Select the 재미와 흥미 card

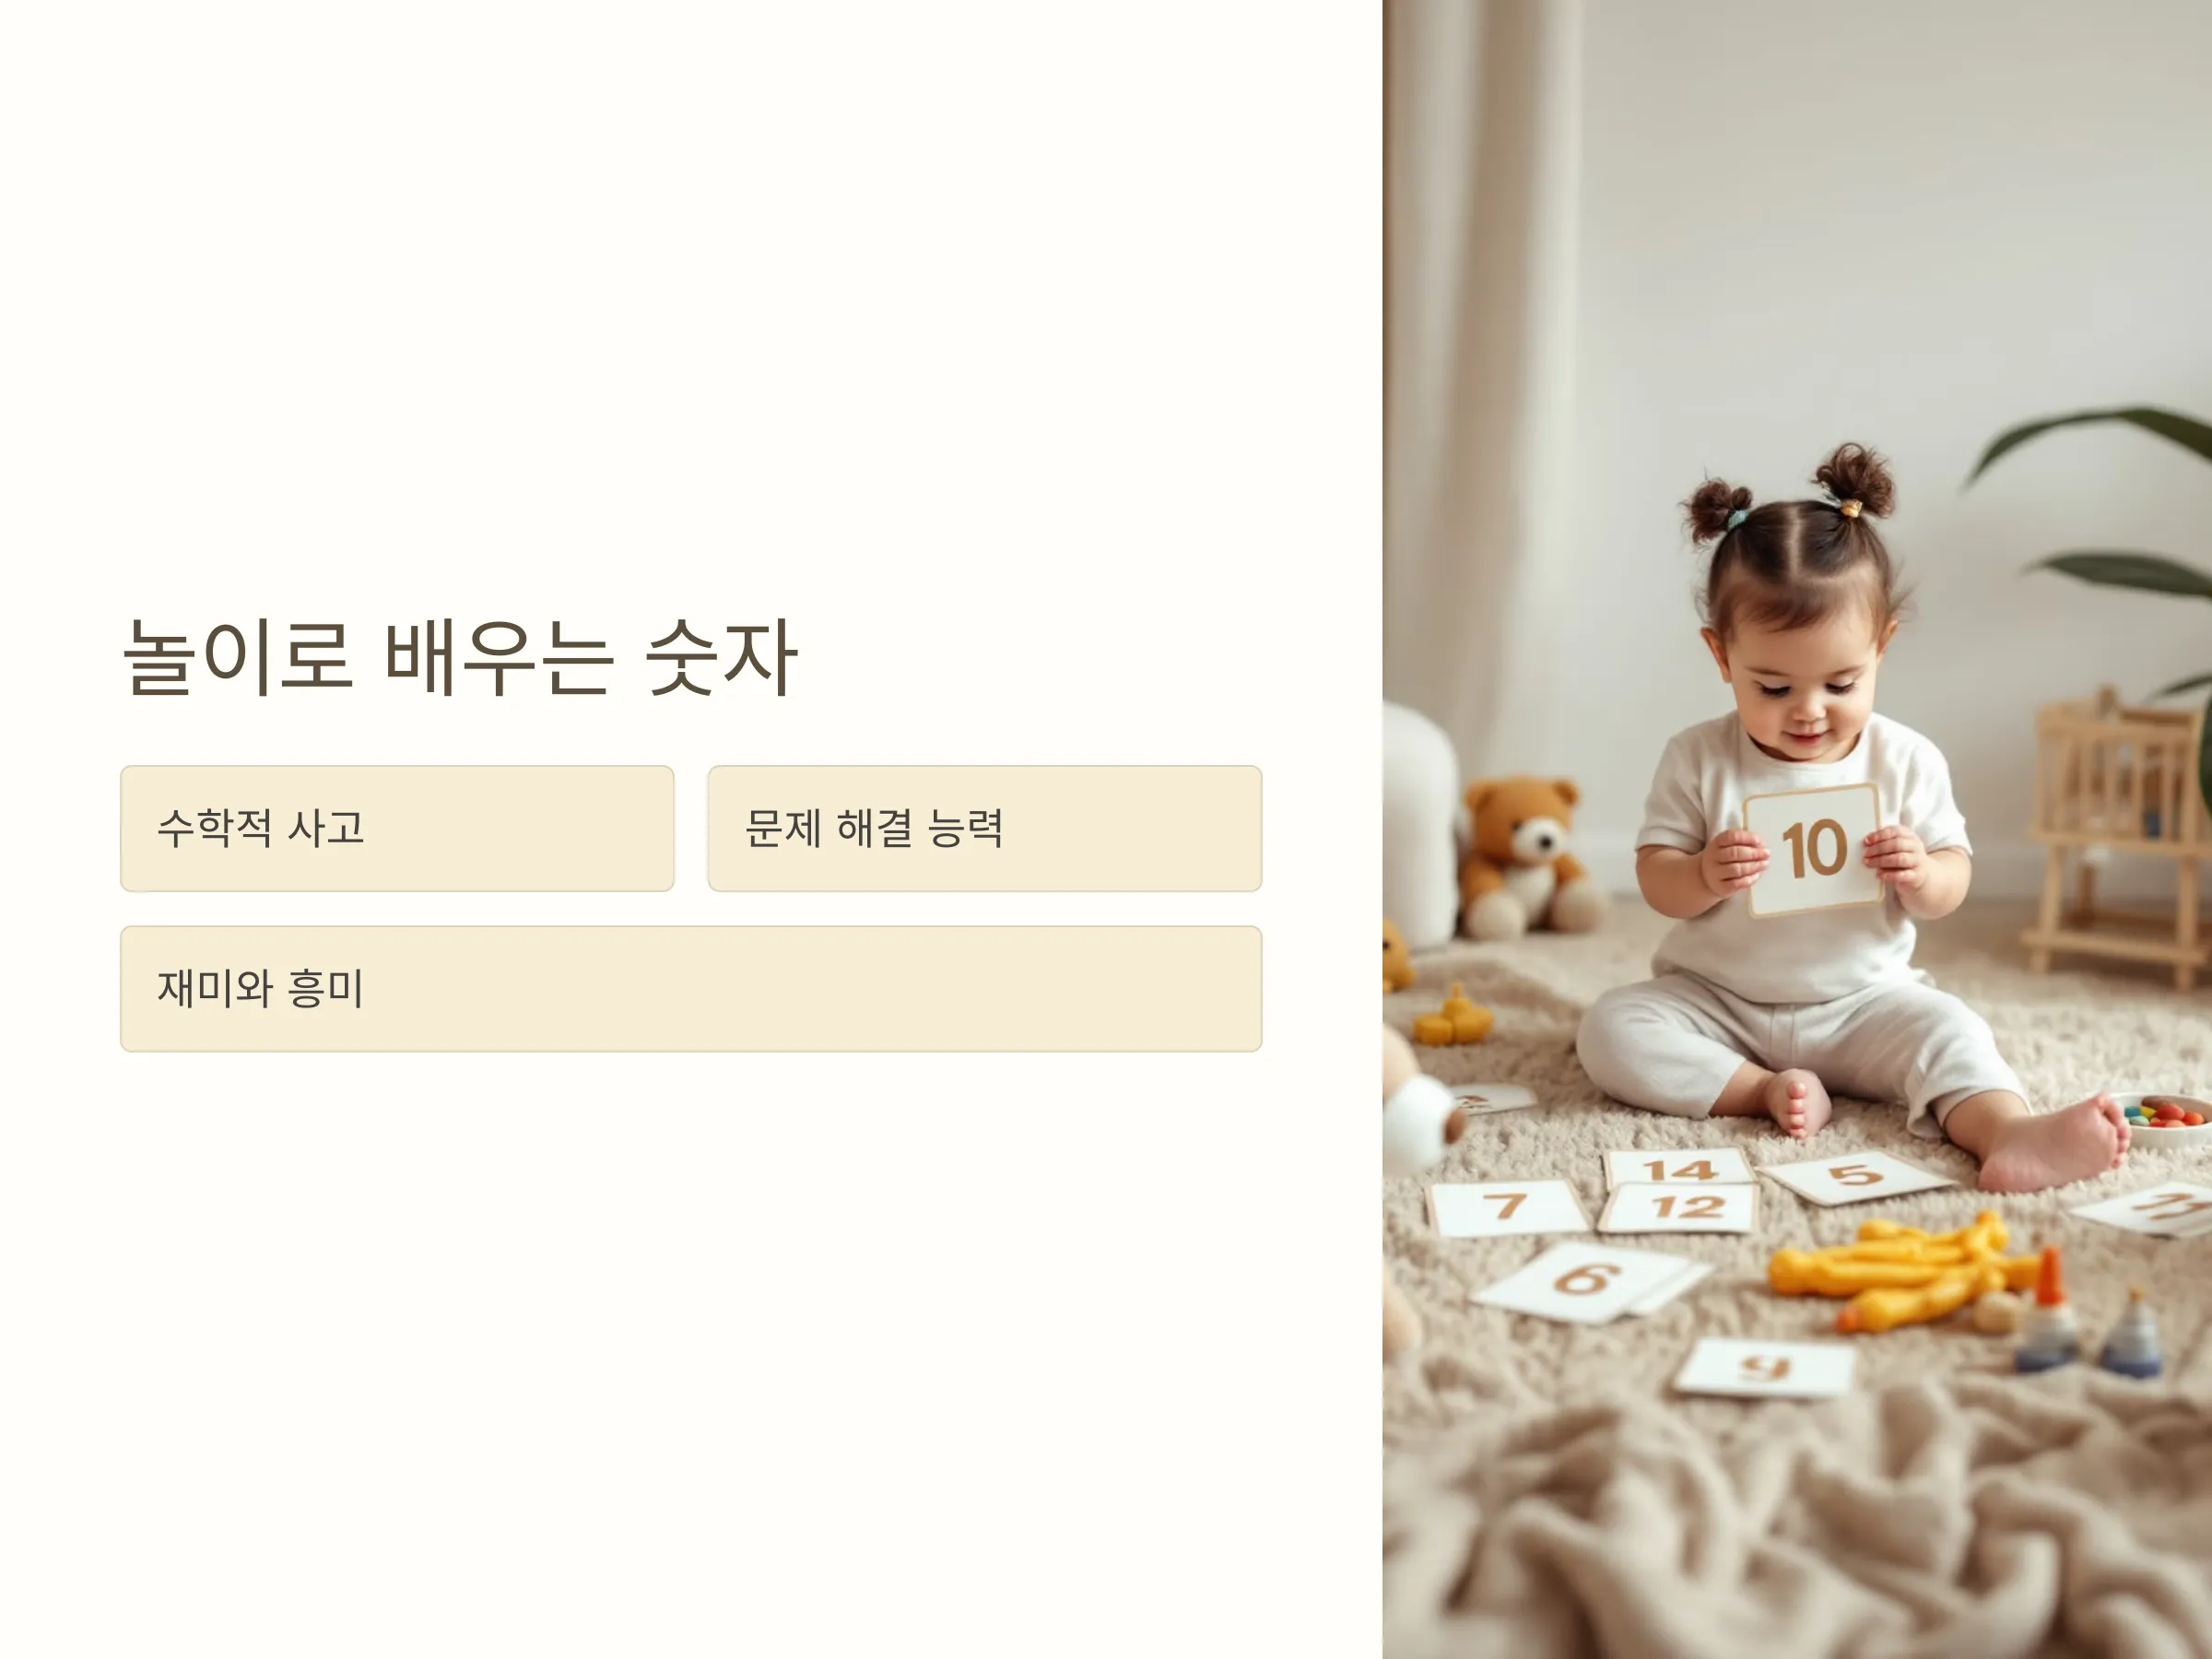click(x=691, y=988)
